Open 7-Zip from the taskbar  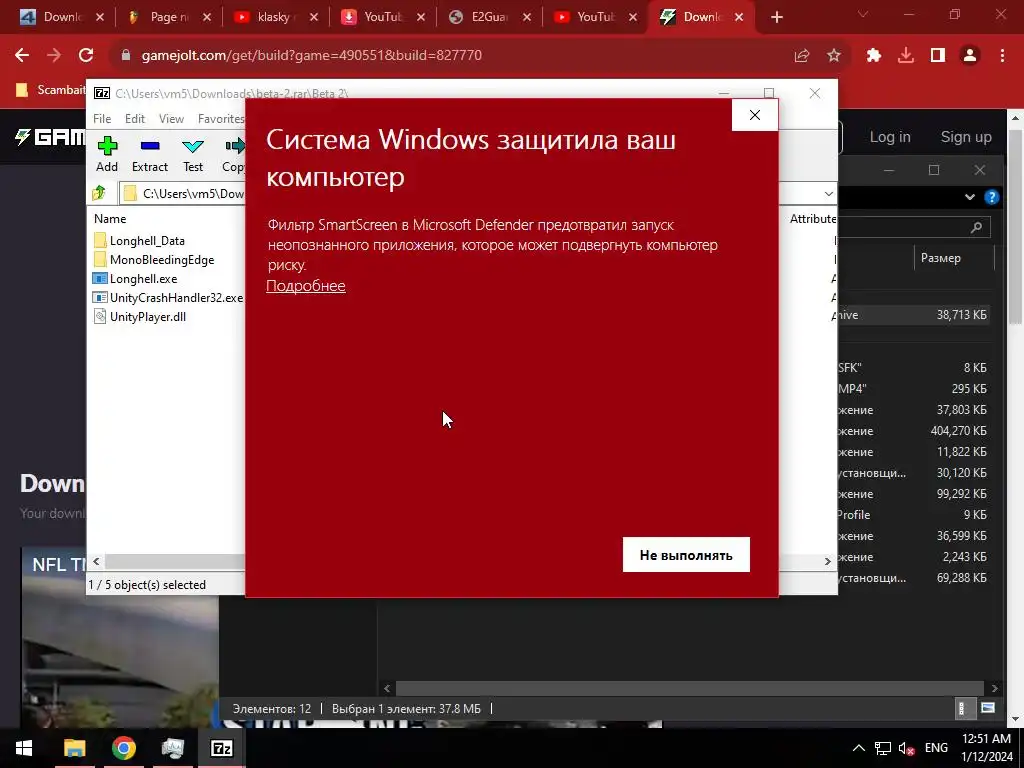click(221, 748)
